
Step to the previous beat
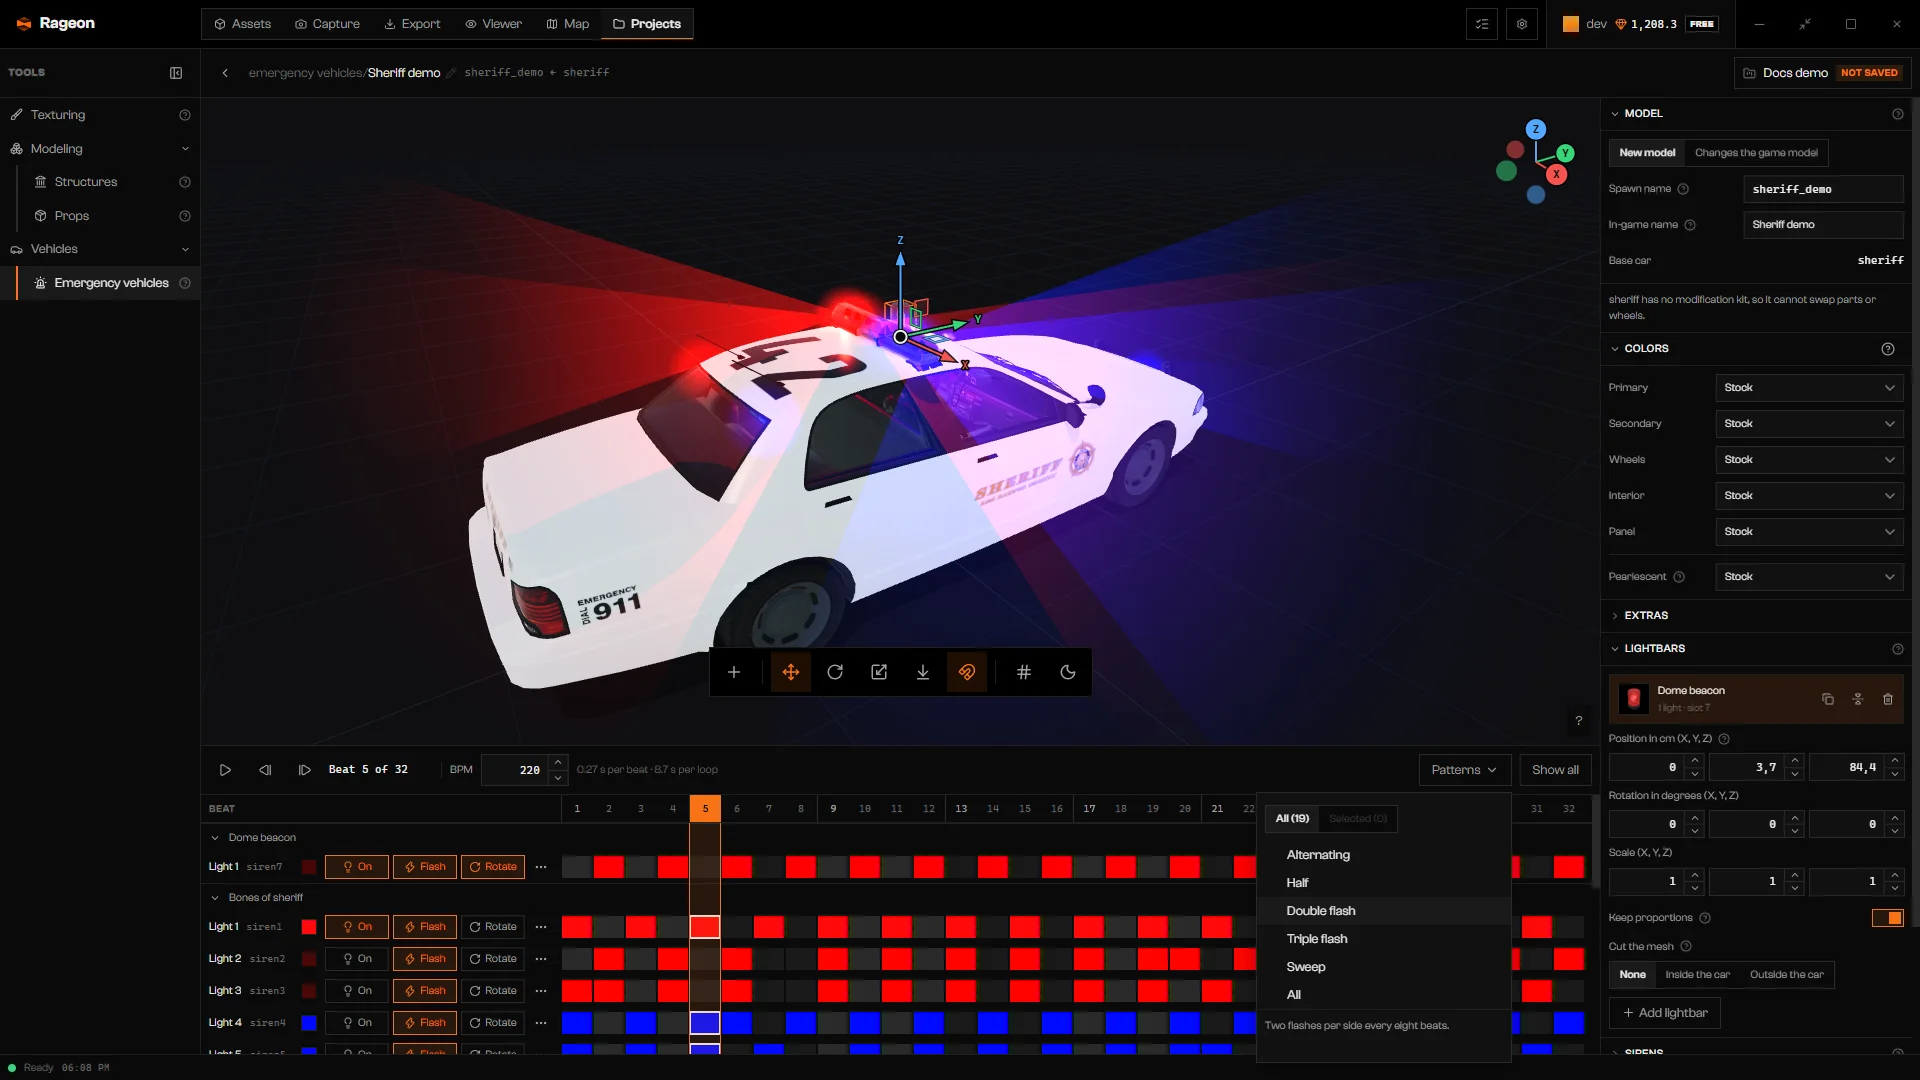pyautogui.click(x=265, y=770)
